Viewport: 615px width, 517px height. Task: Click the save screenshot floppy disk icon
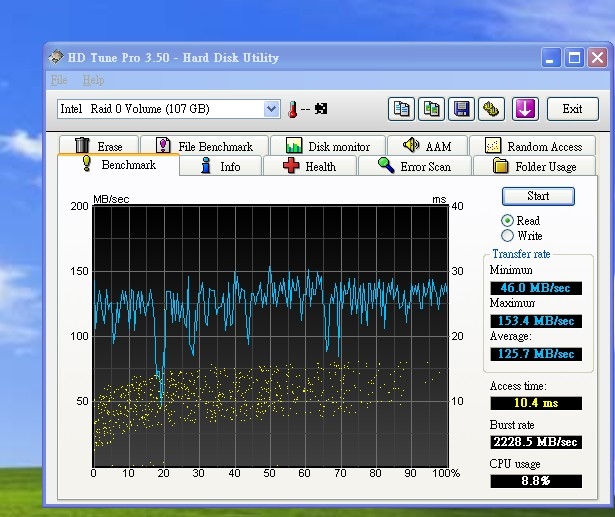pos(461,108)
